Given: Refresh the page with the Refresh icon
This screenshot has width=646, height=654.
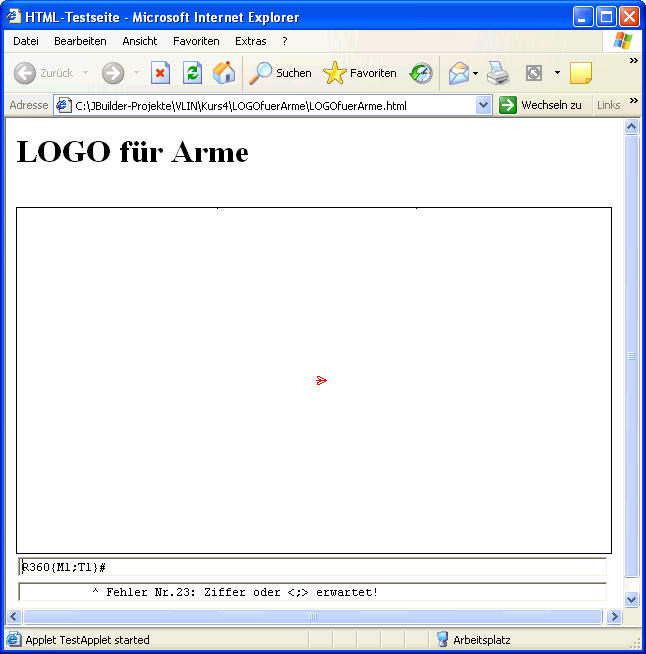Looking at the screenshot, I should click(192, 73).
